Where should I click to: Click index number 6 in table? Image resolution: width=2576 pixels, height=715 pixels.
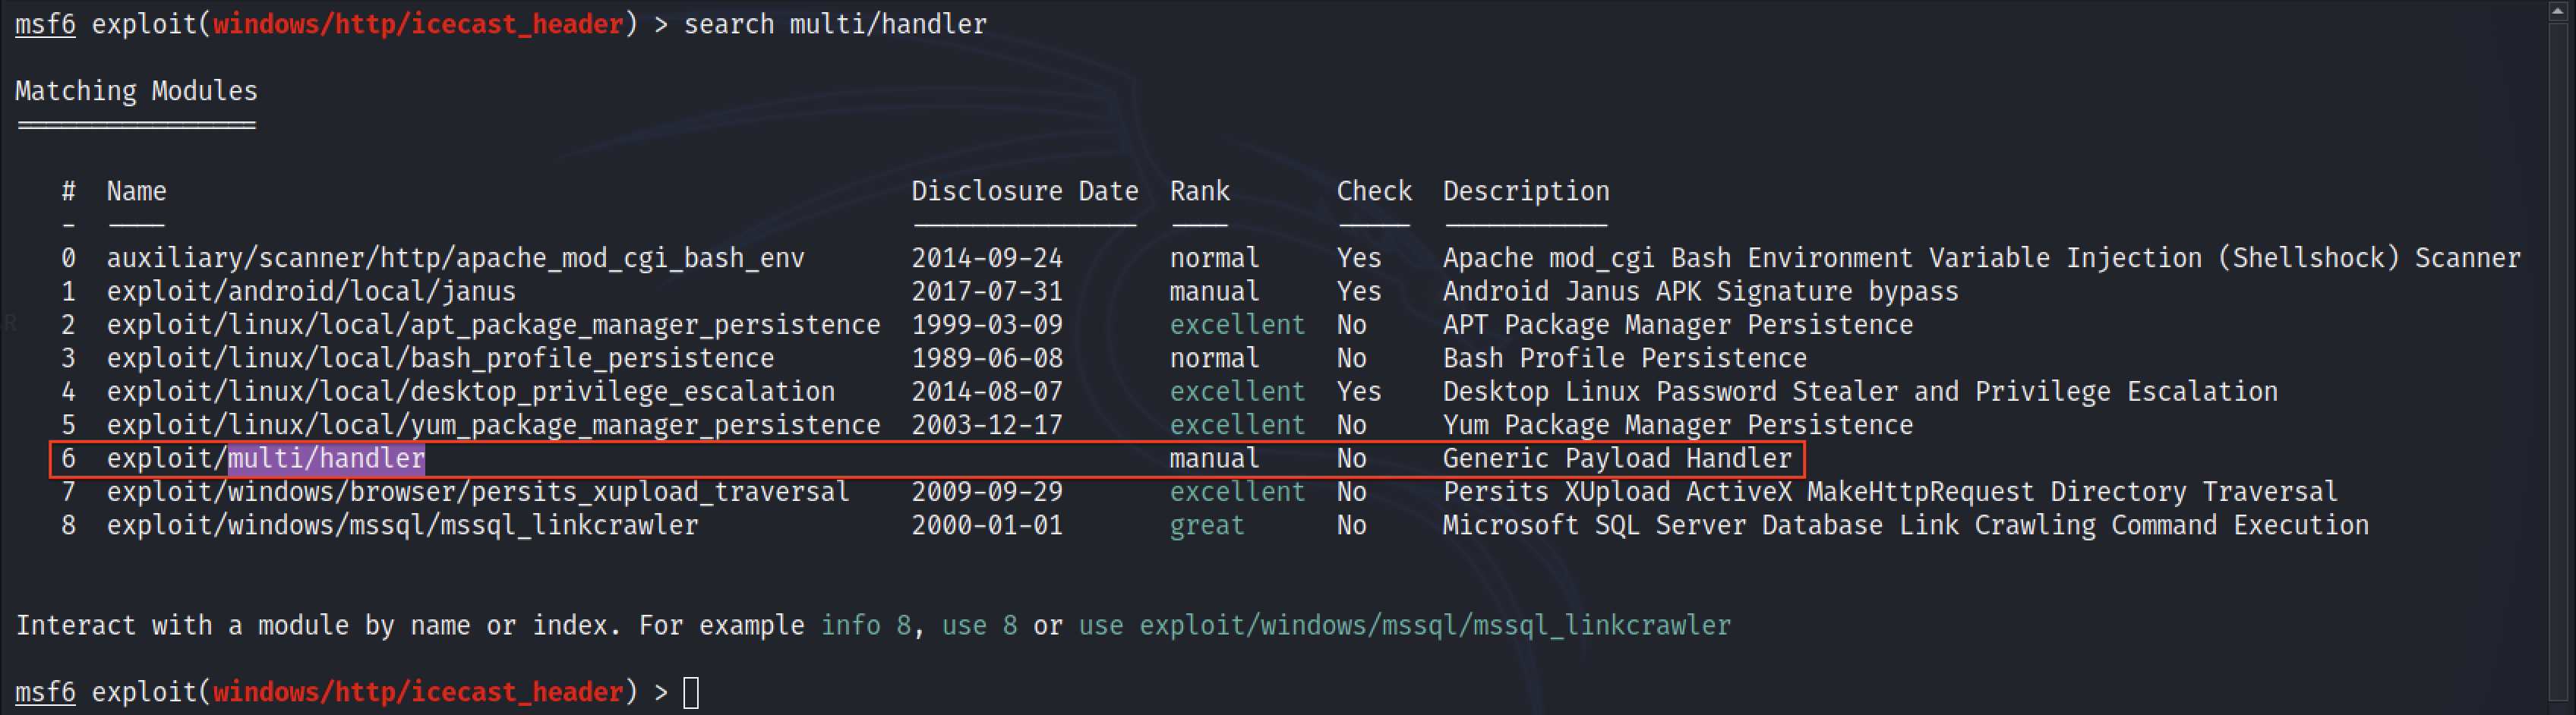pos(68,459)
